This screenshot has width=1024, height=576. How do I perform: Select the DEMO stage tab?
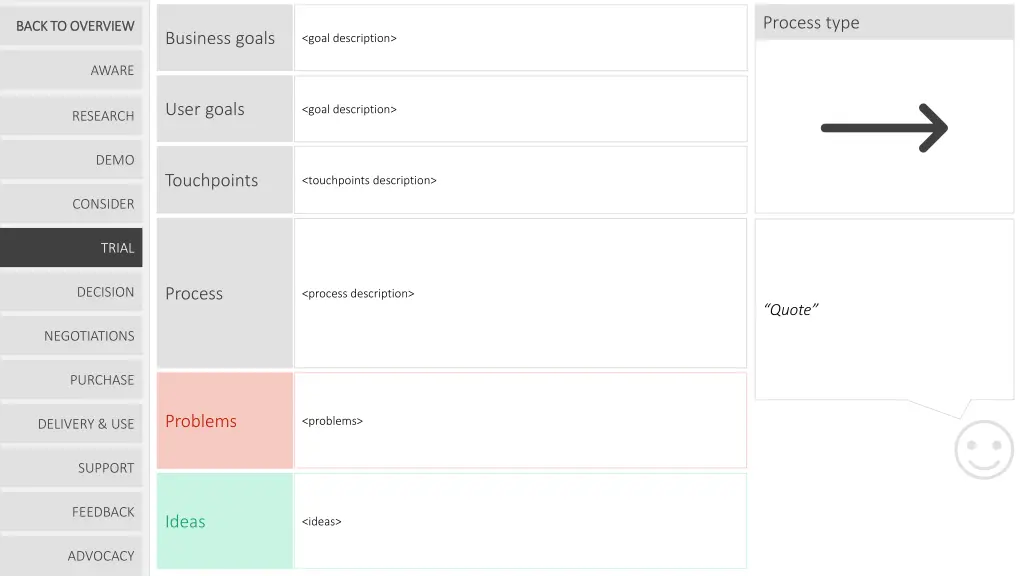point(72,160)
